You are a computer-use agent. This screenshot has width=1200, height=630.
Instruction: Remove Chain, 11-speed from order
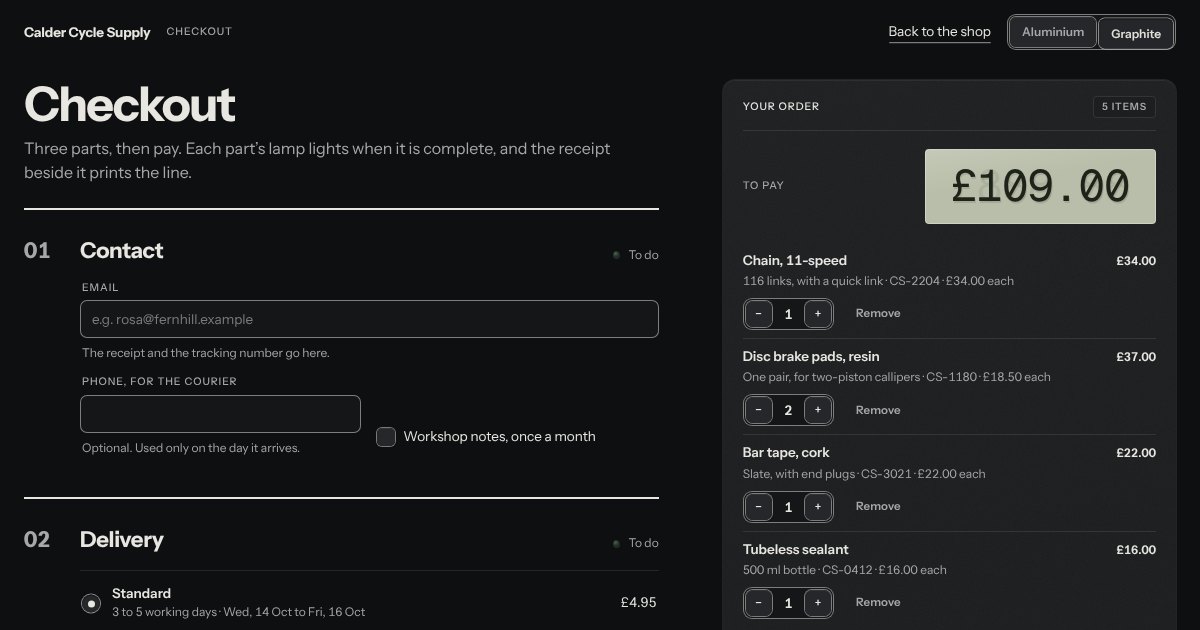[x=878, y=313]
